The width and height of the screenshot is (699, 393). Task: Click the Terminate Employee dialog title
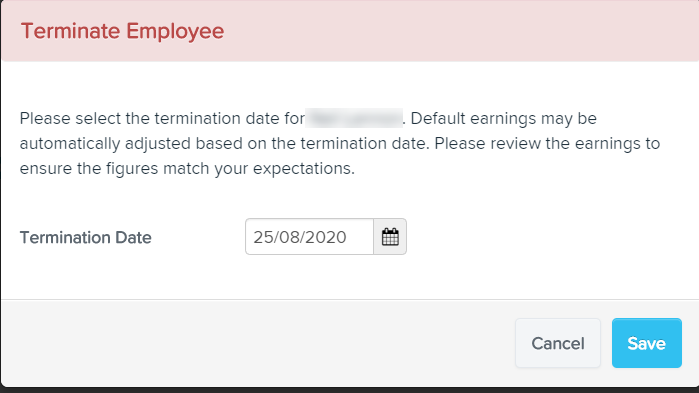click(x=122, y=31)
